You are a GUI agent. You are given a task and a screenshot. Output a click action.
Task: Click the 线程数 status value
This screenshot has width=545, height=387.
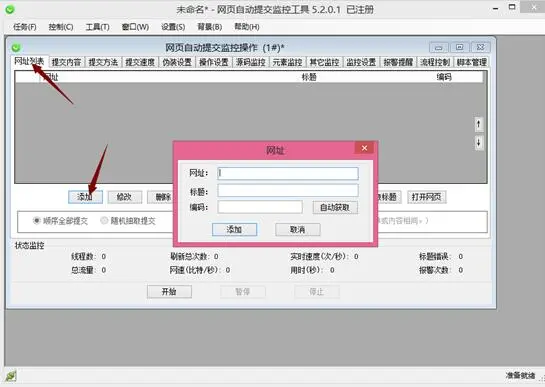pyautogui.click(x=104, y=257)
